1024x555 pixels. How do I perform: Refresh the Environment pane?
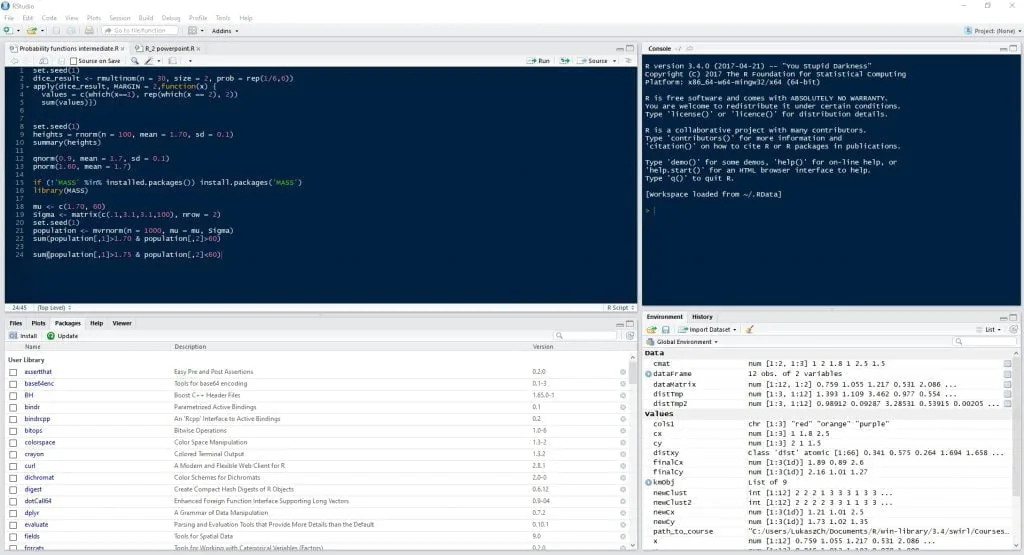tap(1013, 330)
